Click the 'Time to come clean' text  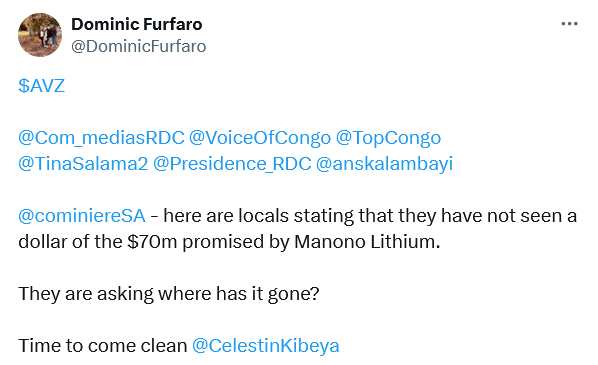coord(103,346)
